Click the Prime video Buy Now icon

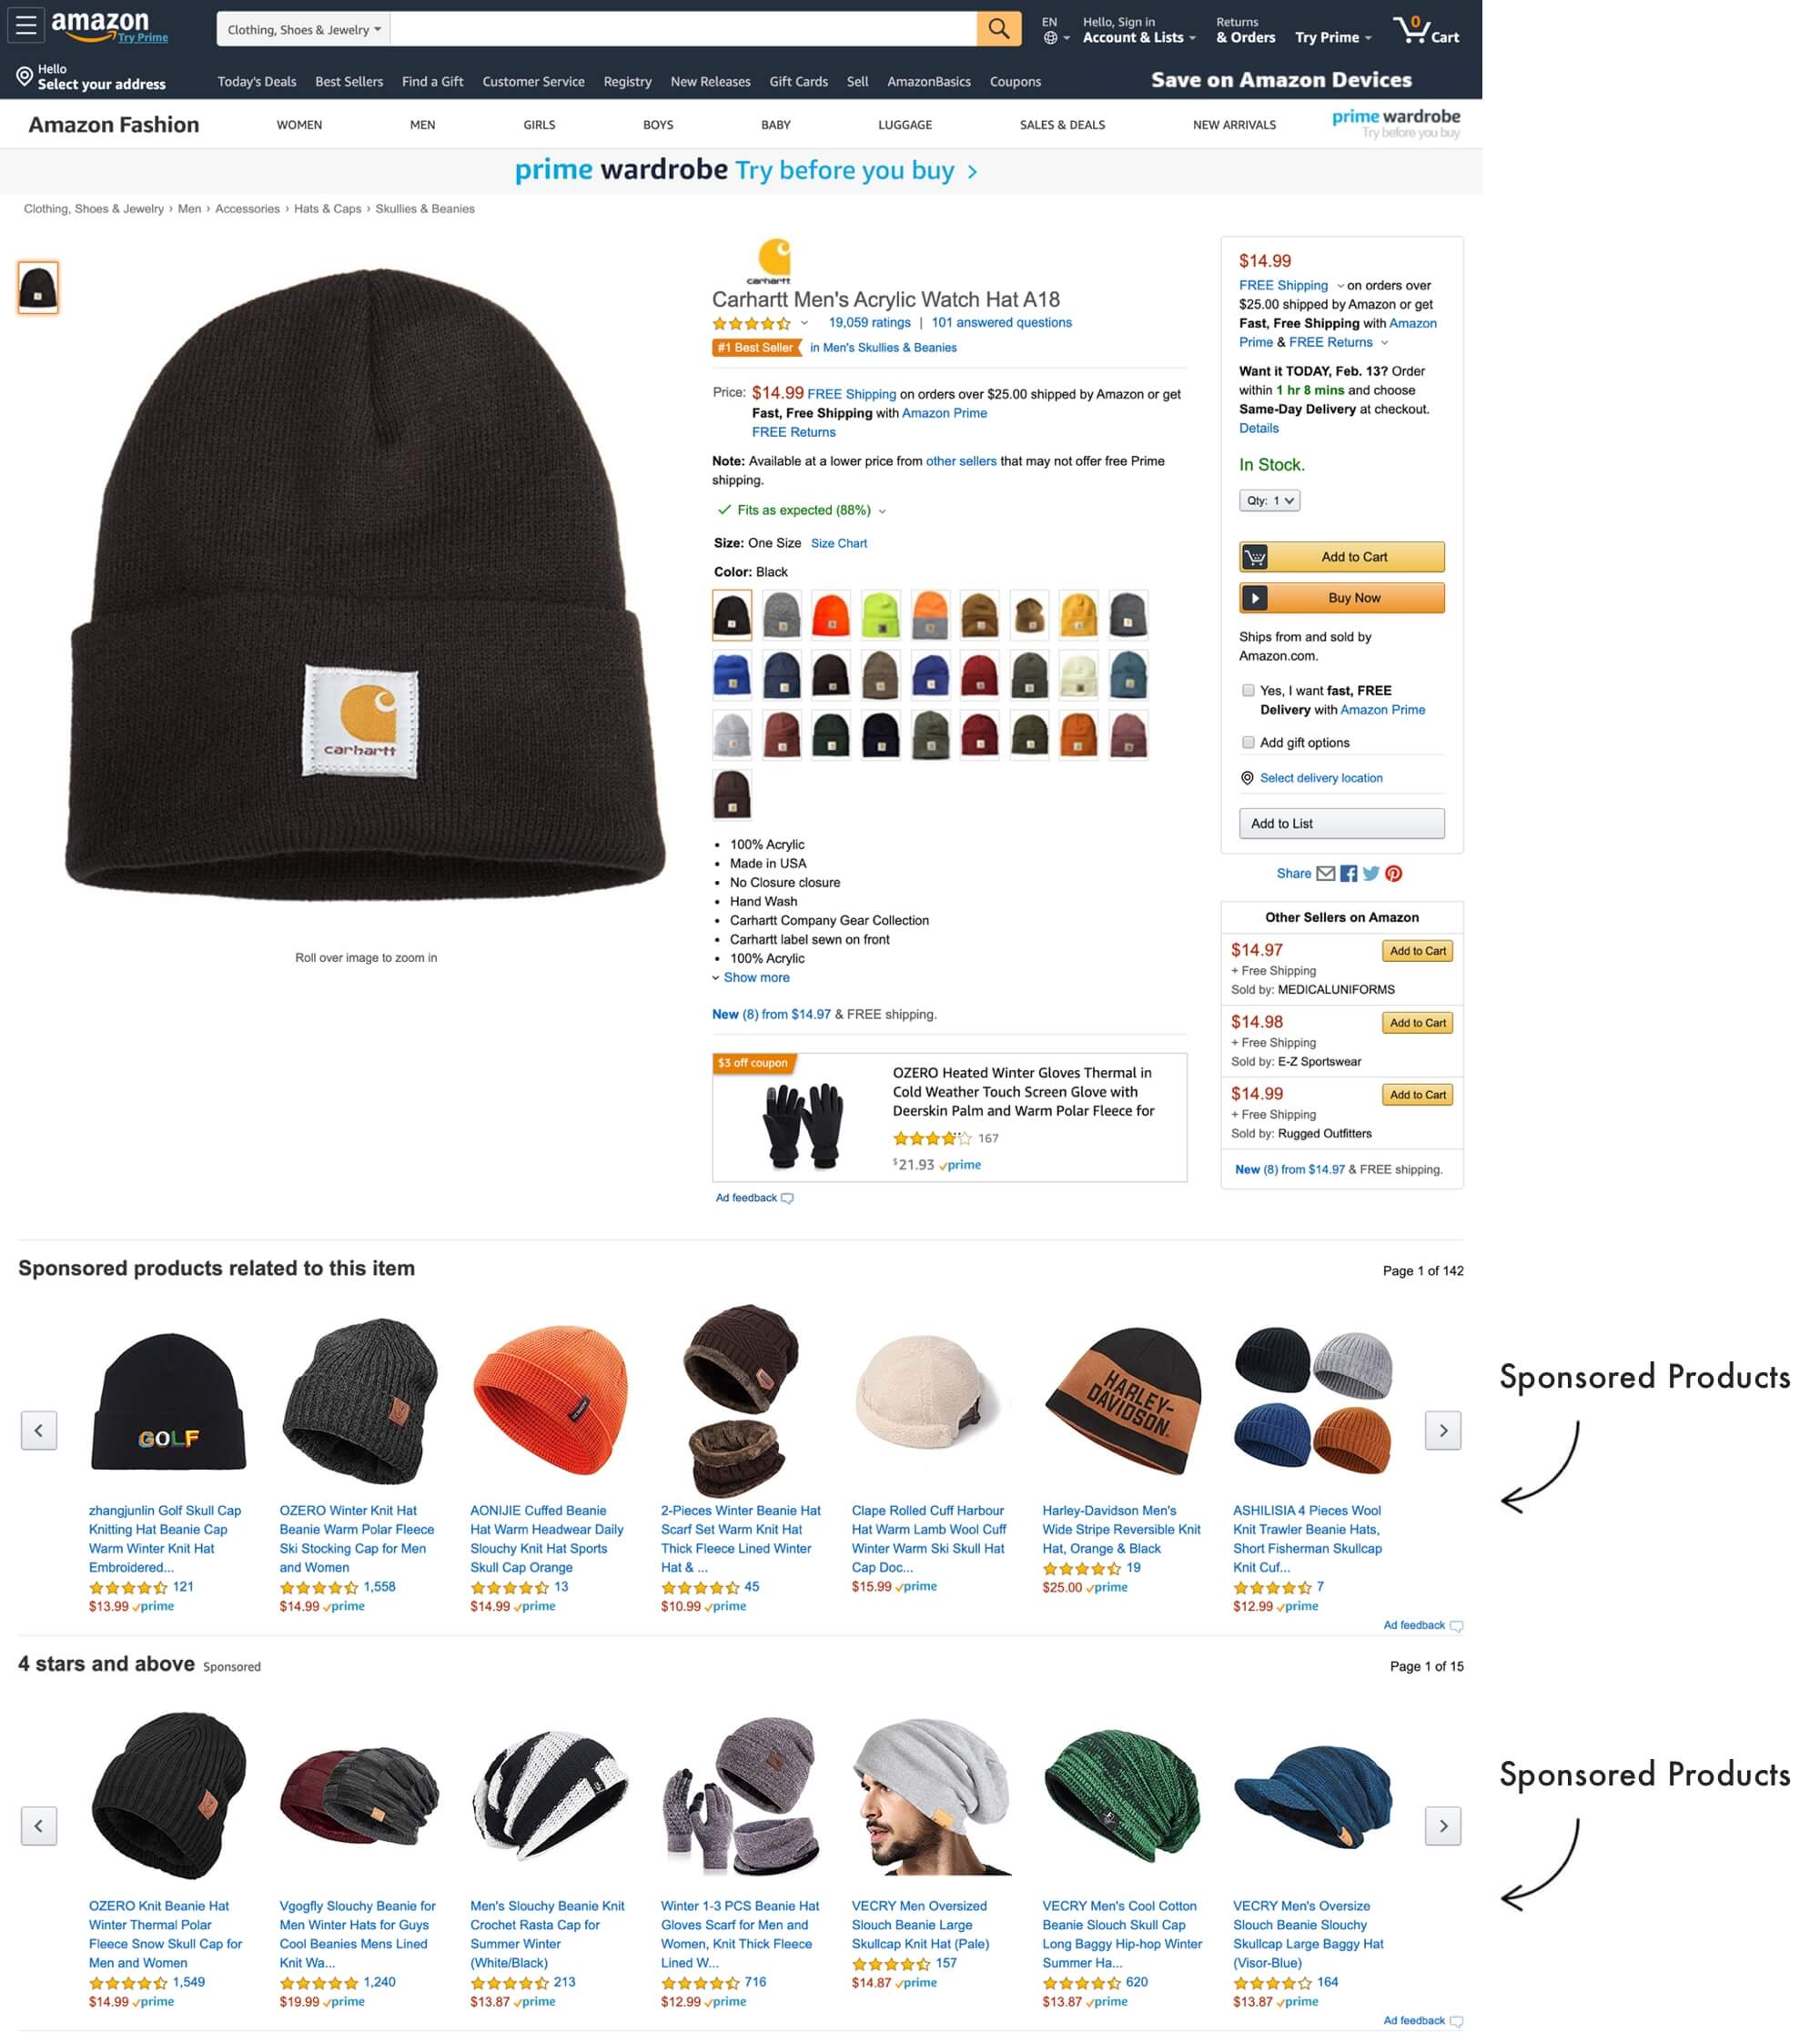pos(1258,595)
